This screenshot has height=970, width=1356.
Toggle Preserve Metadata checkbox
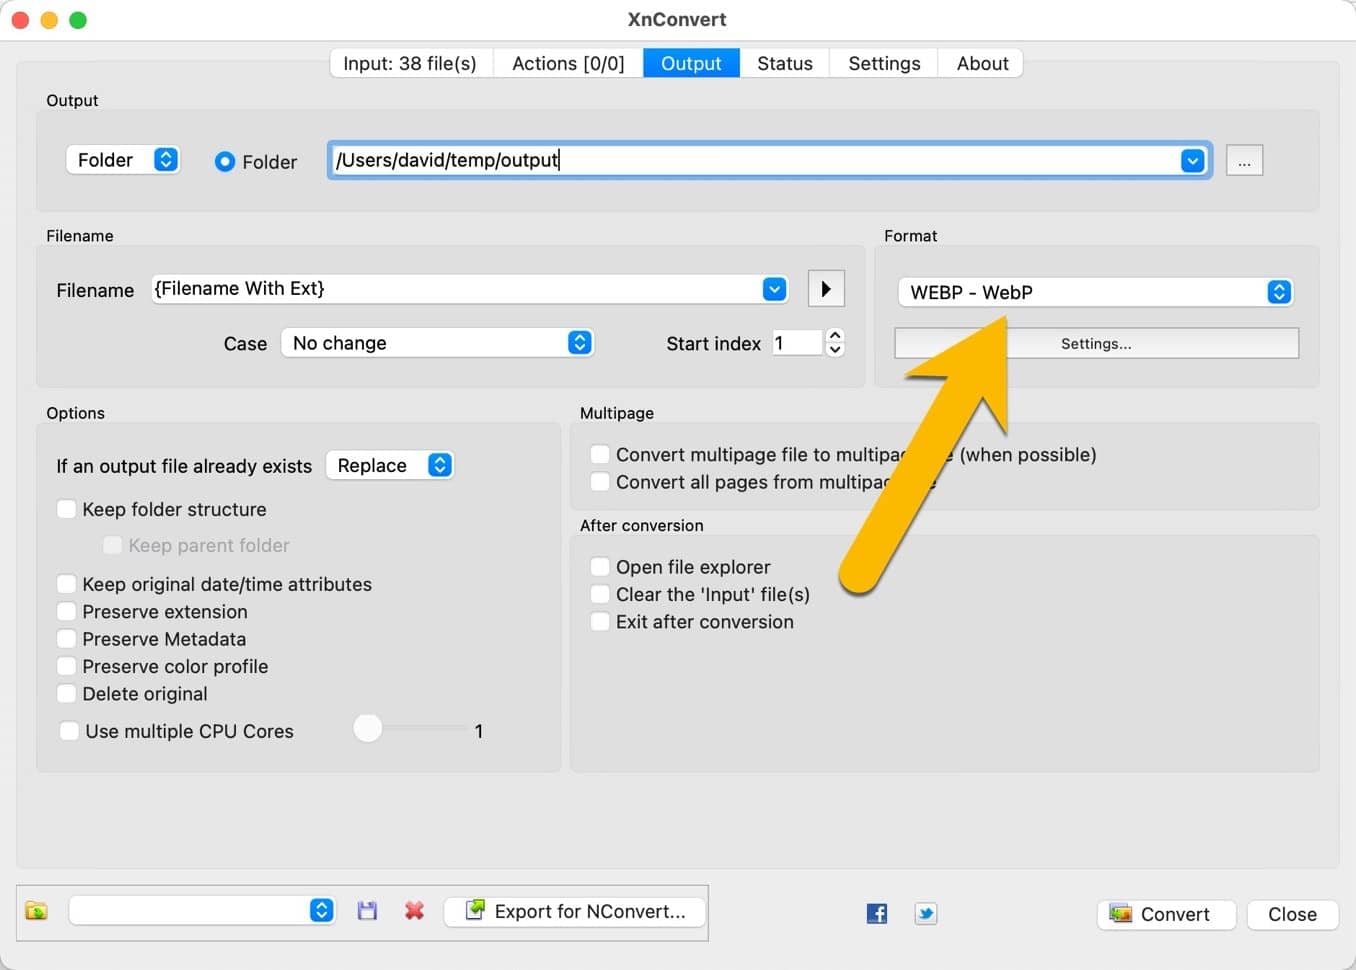coord(66,639)
